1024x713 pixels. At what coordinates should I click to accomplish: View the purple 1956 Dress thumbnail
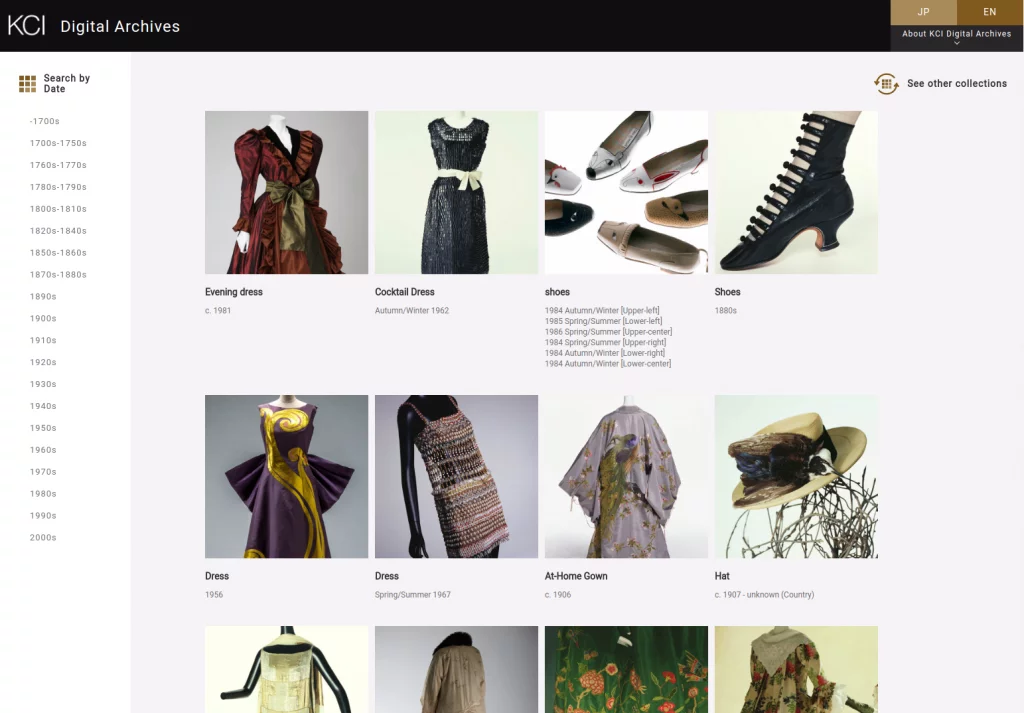pyautogui.click(x=286, y=476)
